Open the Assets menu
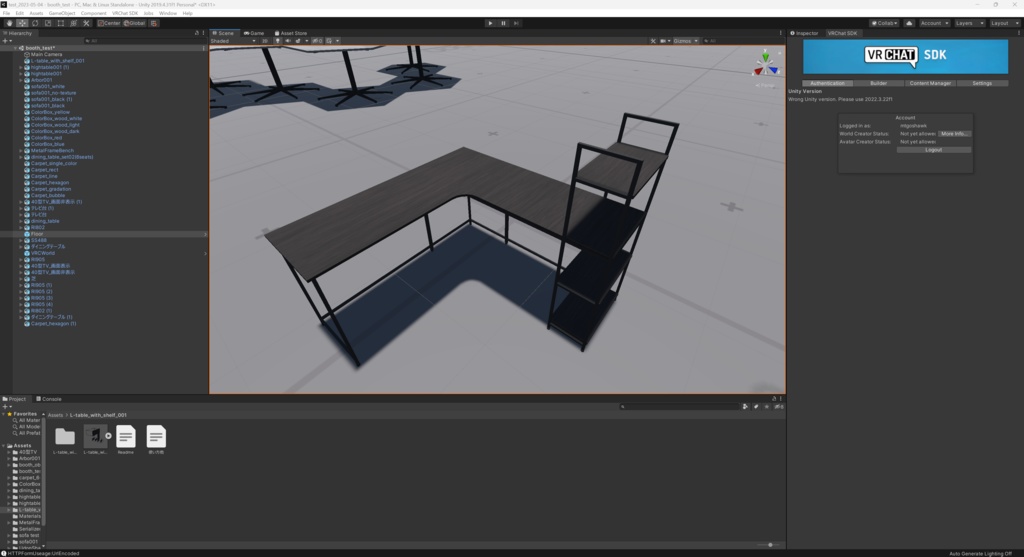1024x557 pixels. coord(36,13)
